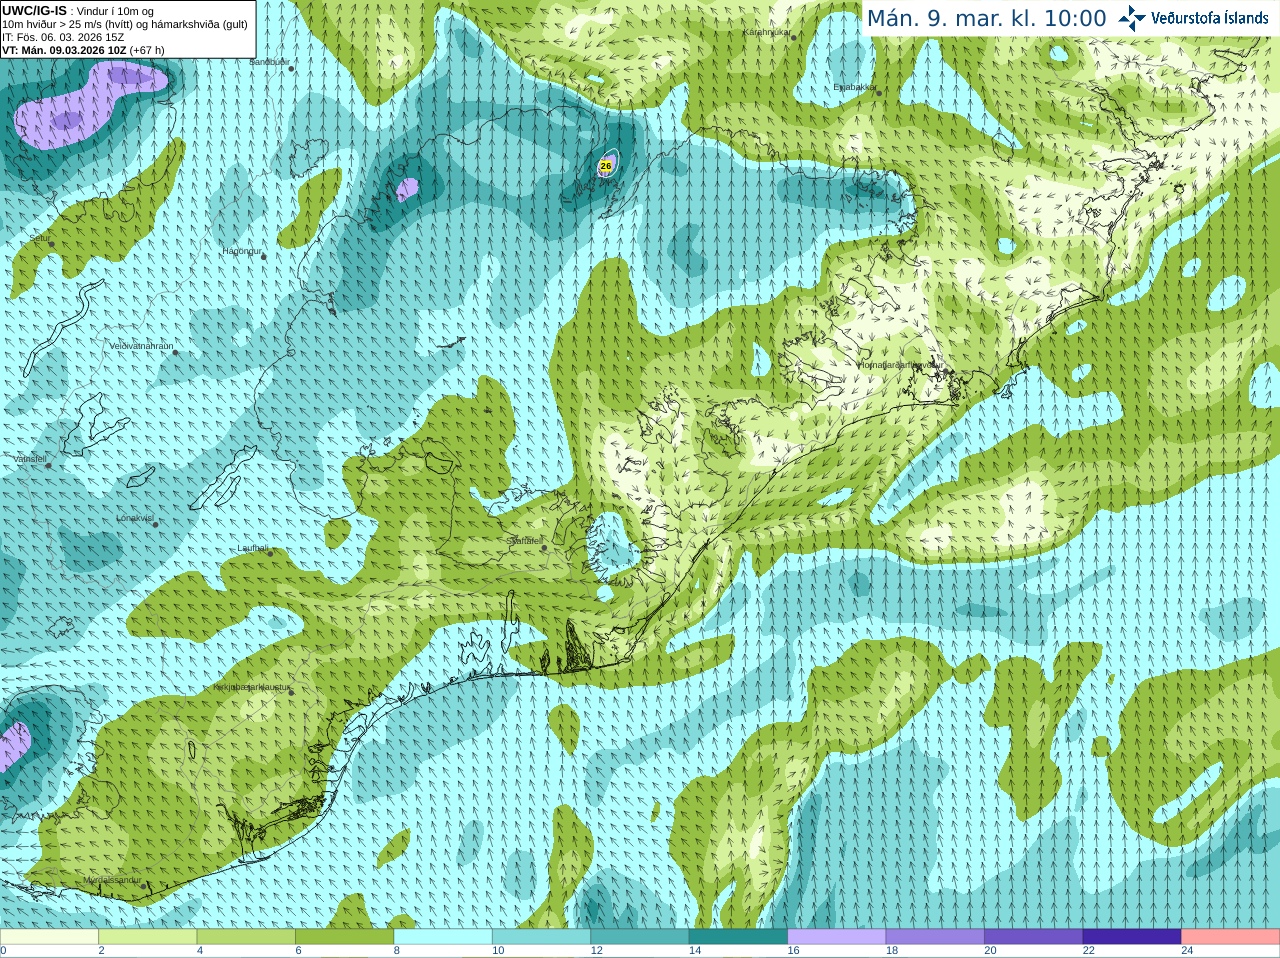Click the Setur station label
Image resolution: width=1280 pixels, height=958 pixels.
pyautogui.click(x=40, y=238)
